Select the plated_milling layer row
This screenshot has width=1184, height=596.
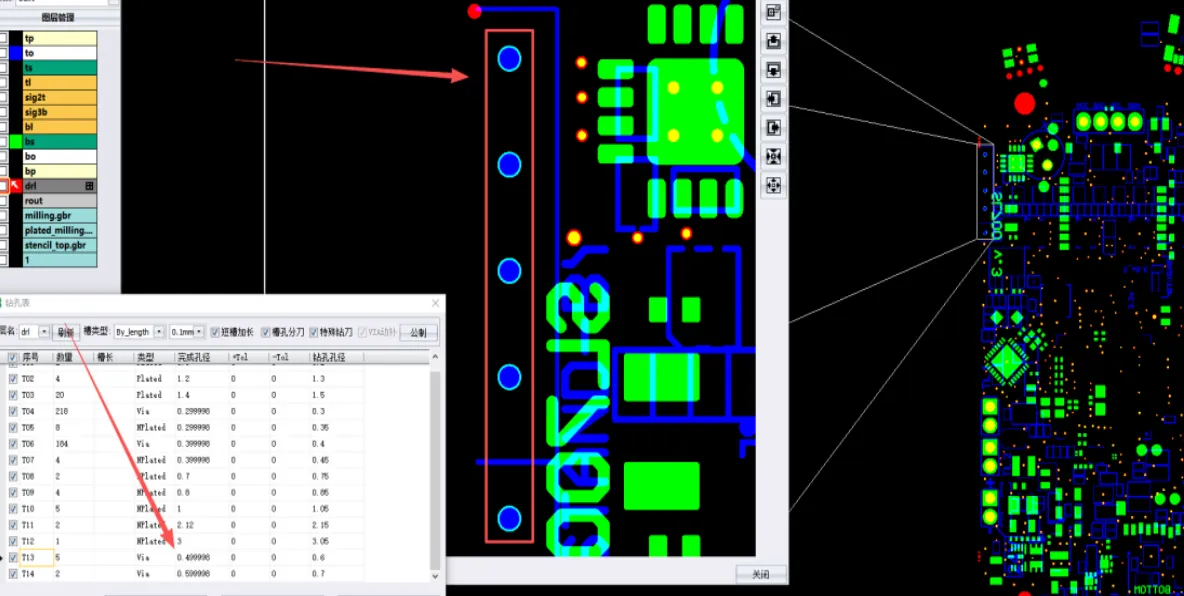tap(60, 230)
